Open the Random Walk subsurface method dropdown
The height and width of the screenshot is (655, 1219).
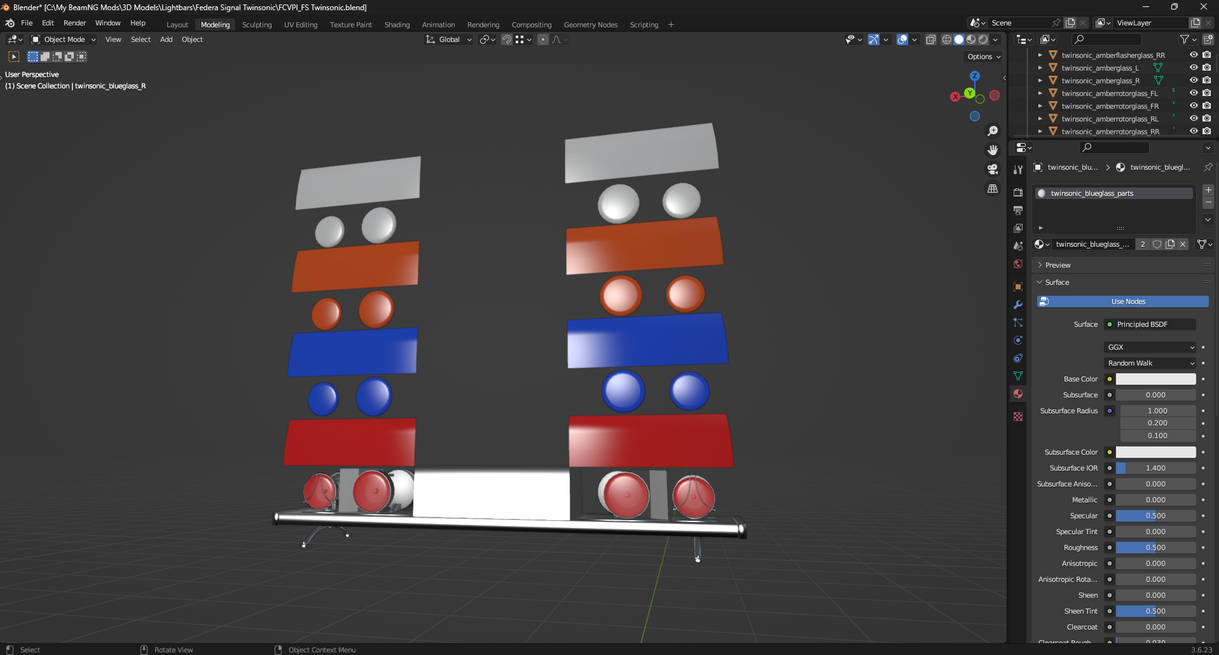1150,363
